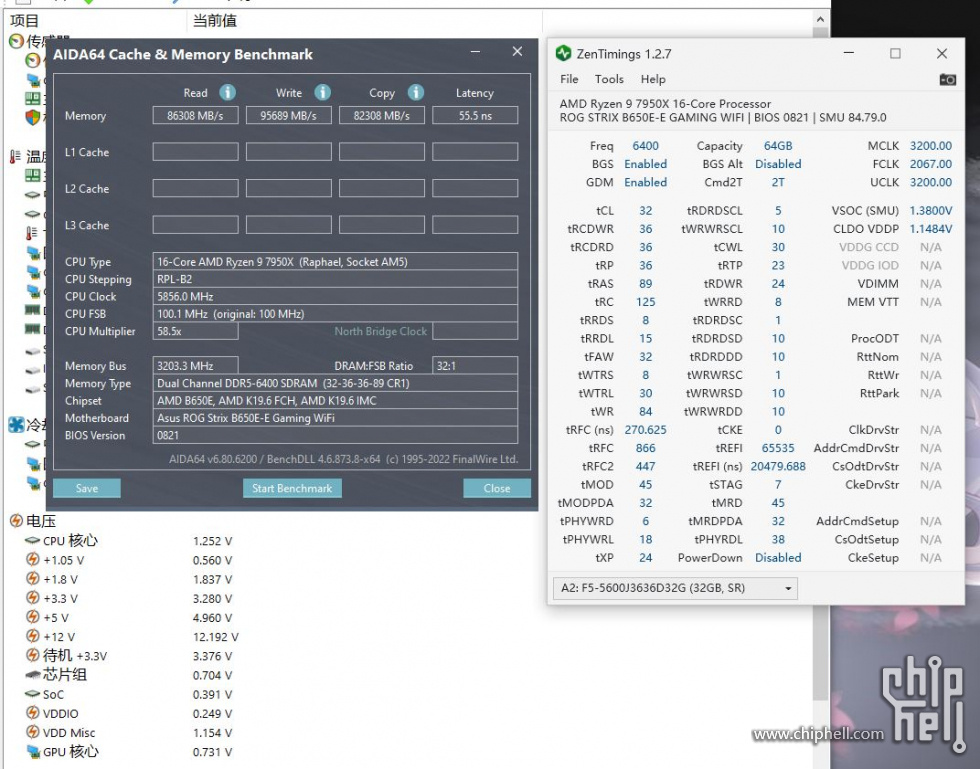Open the memory module dropdown A2: F5-5600J3636D32G
980x769 pixels.
click(x=675, y=588)
